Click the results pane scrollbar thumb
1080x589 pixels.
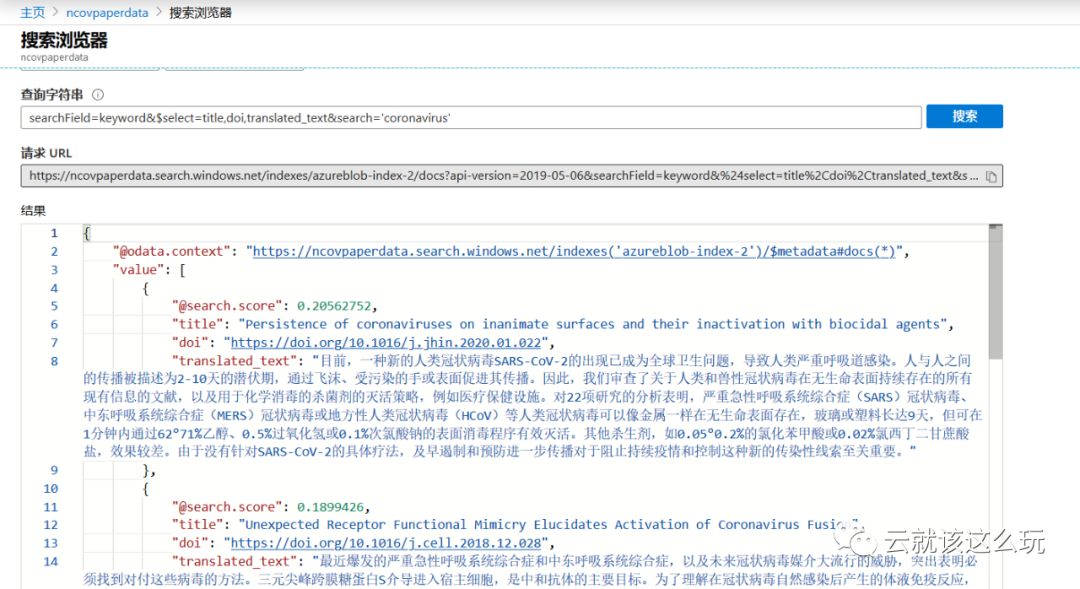click(x=995, y=293)
